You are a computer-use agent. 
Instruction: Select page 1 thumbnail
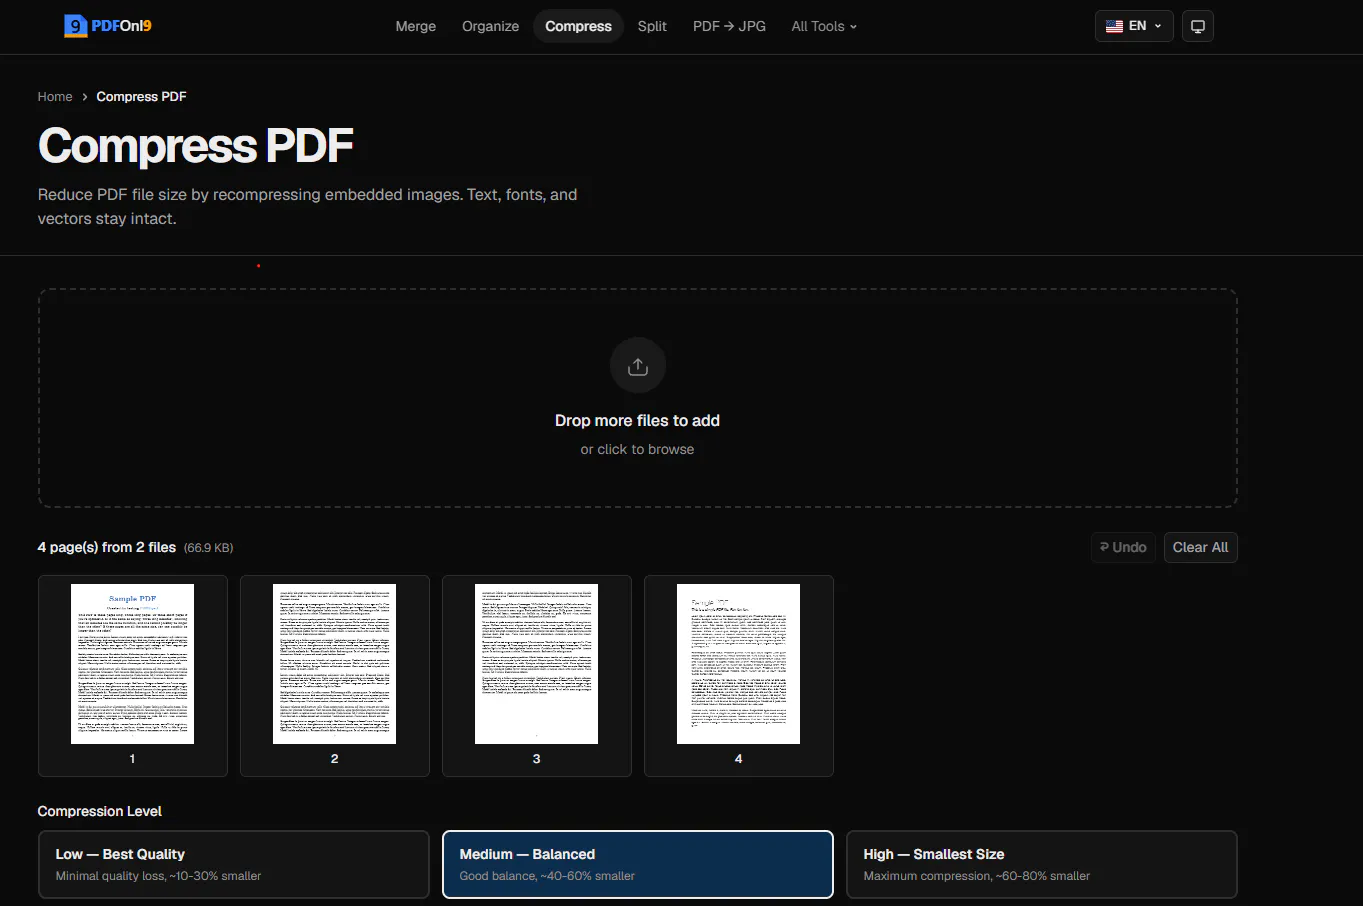(x=133, y=676)
